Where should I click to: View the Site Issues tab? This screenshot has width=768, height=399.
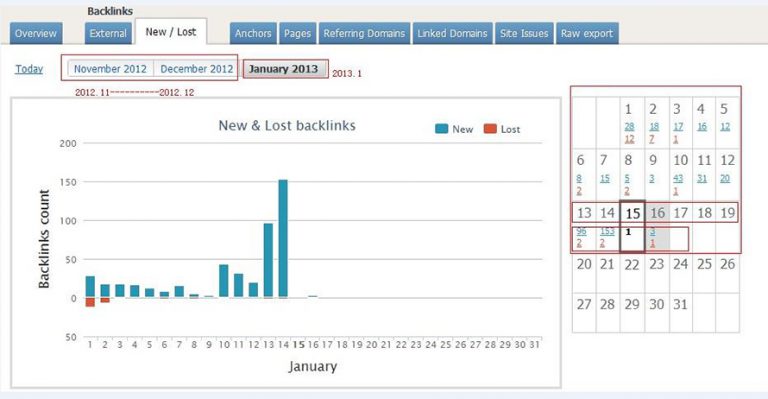click(x=524, y=33)
